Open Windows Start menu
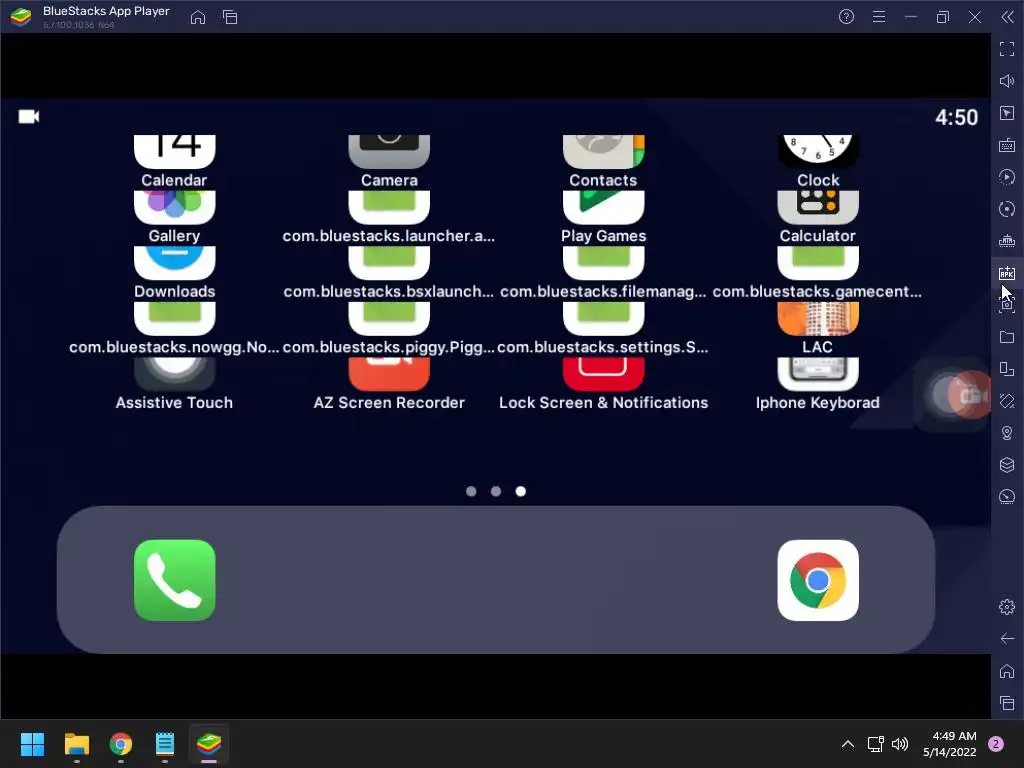This screenshot has height=768, width=1024. pos(32,744)
